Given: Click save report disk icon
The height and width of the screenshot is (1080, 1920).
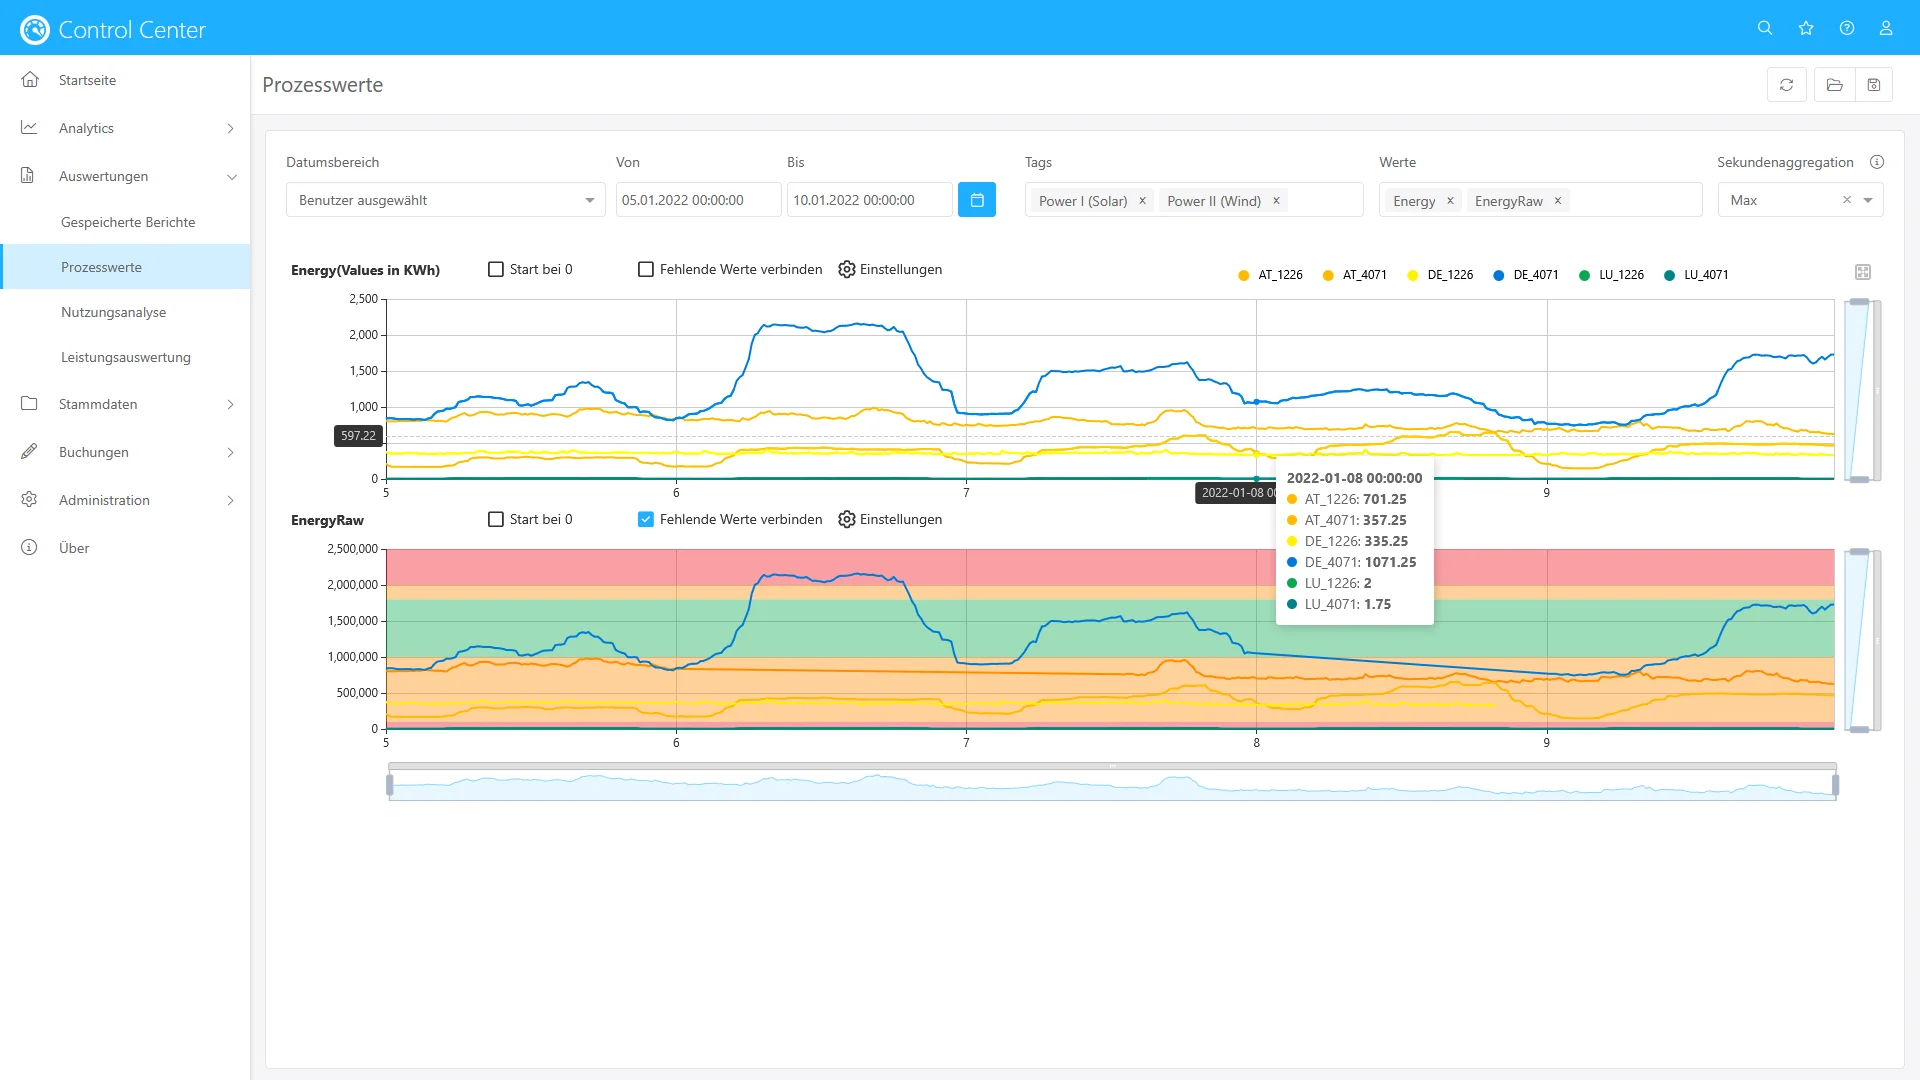Looking at the screenshot, I should [x=1874, y=85].
